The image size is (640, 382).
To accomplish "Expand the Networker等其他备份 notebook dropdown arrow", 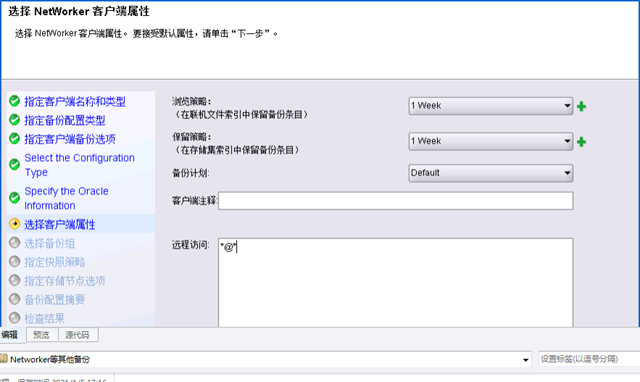I will (526, 360).
